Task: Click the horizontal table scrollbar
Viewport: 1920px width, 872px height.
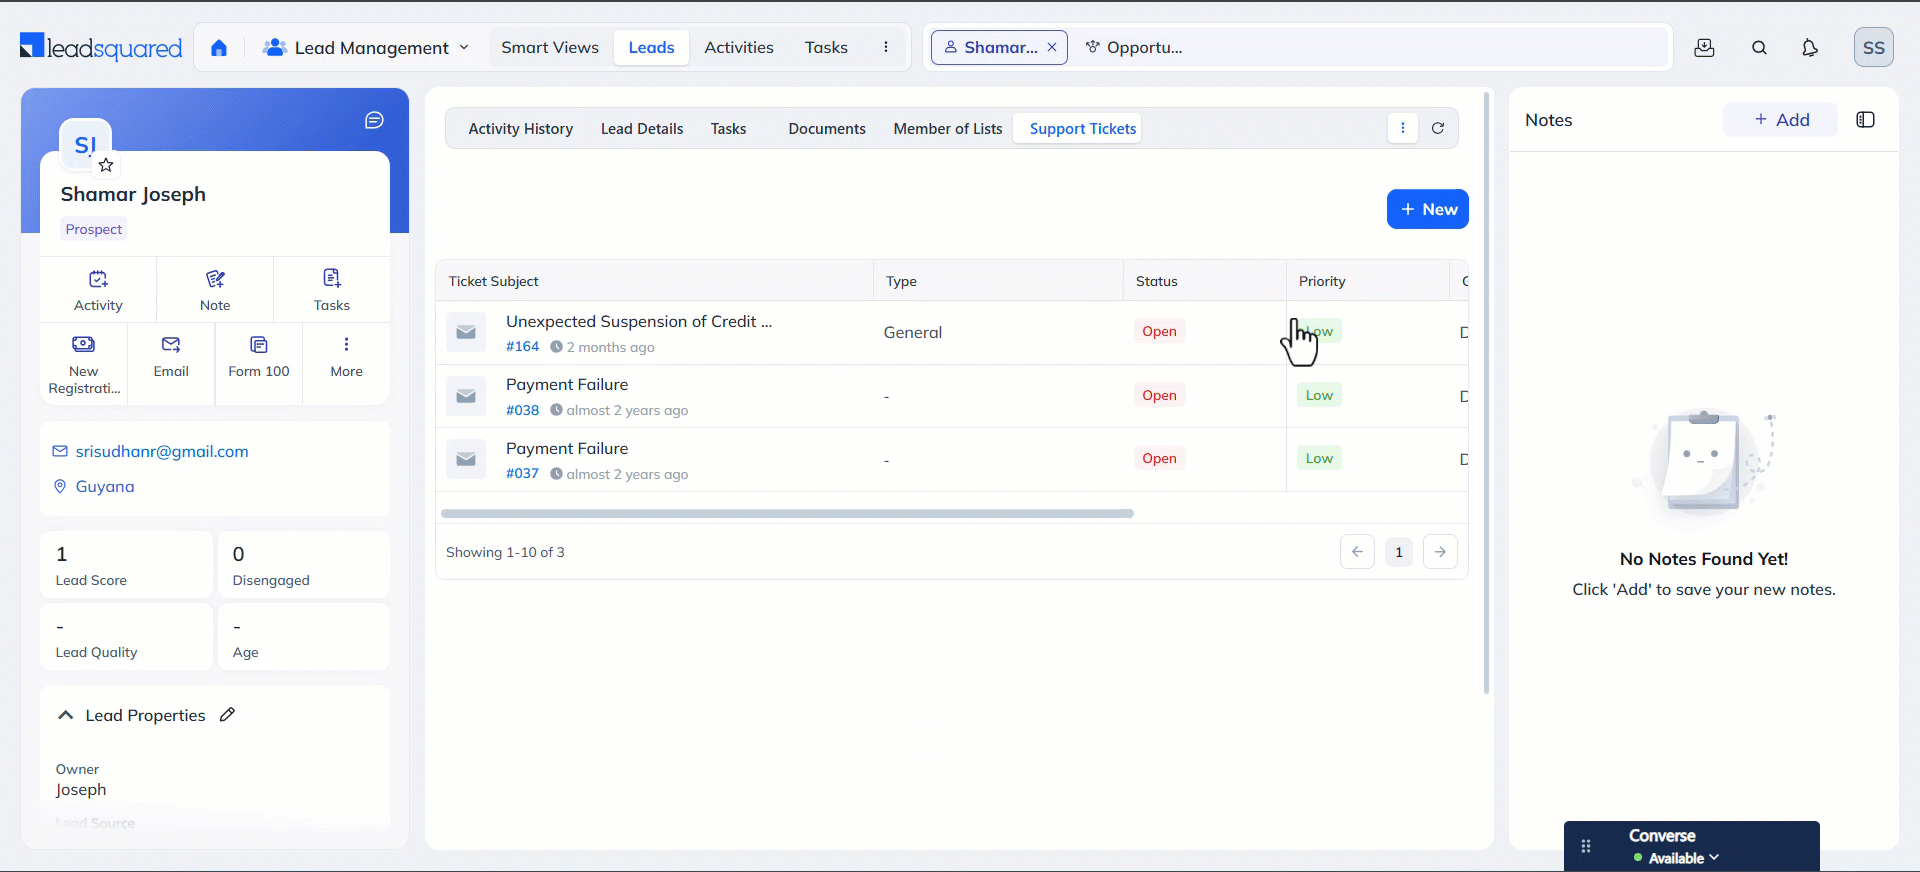Action: (x=787, y=514)
